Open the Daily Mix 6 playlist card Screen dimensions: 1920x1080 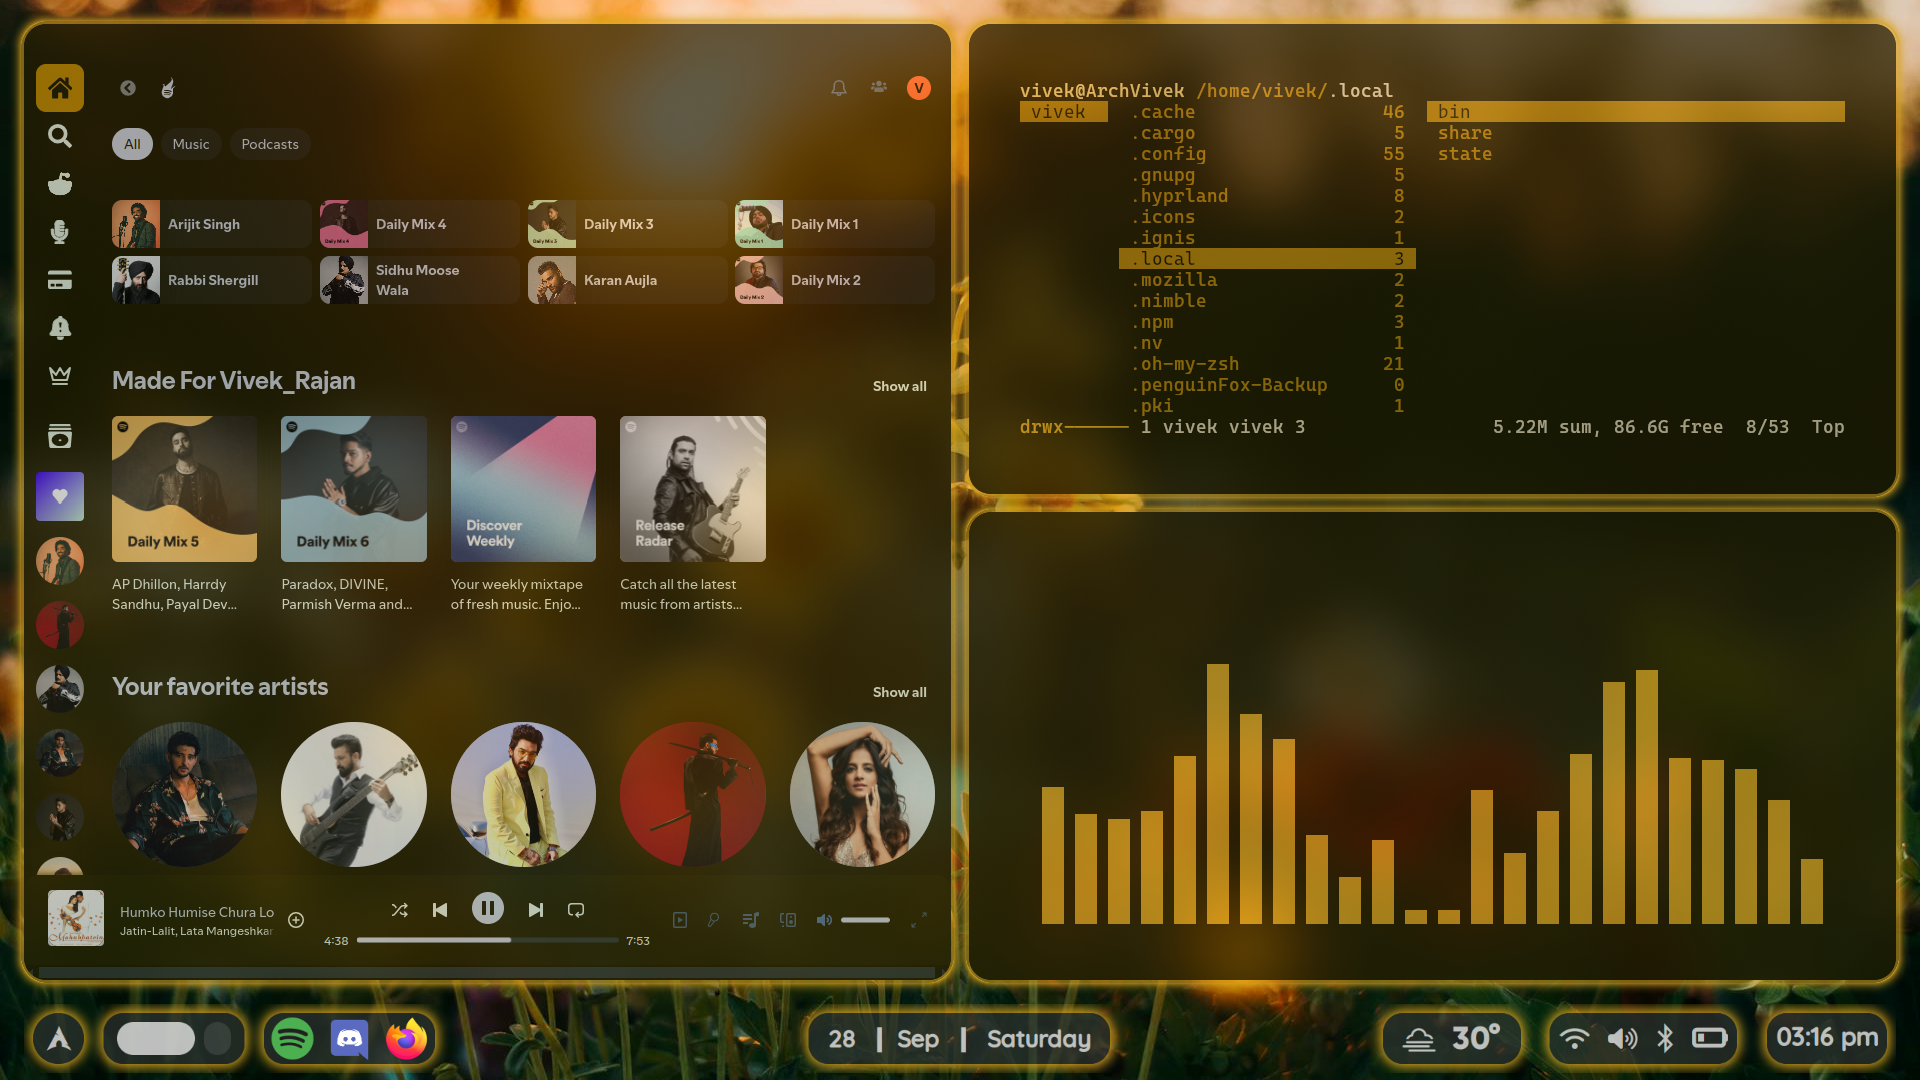pyautogui.click(x=354, y=515)
